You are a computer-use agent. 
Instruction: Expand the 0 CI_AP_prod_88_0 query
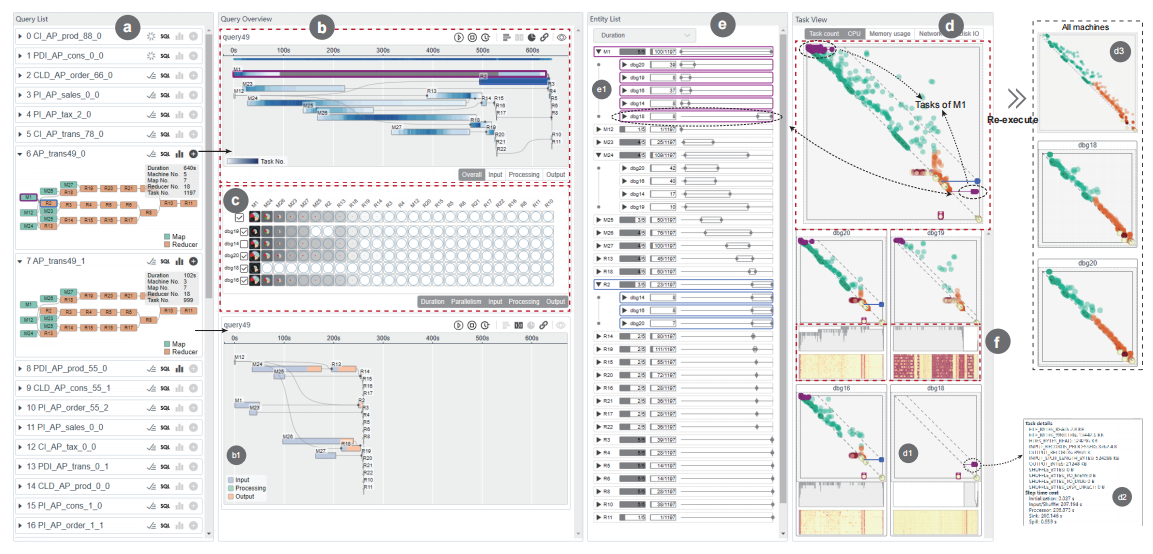coord(22,36)
